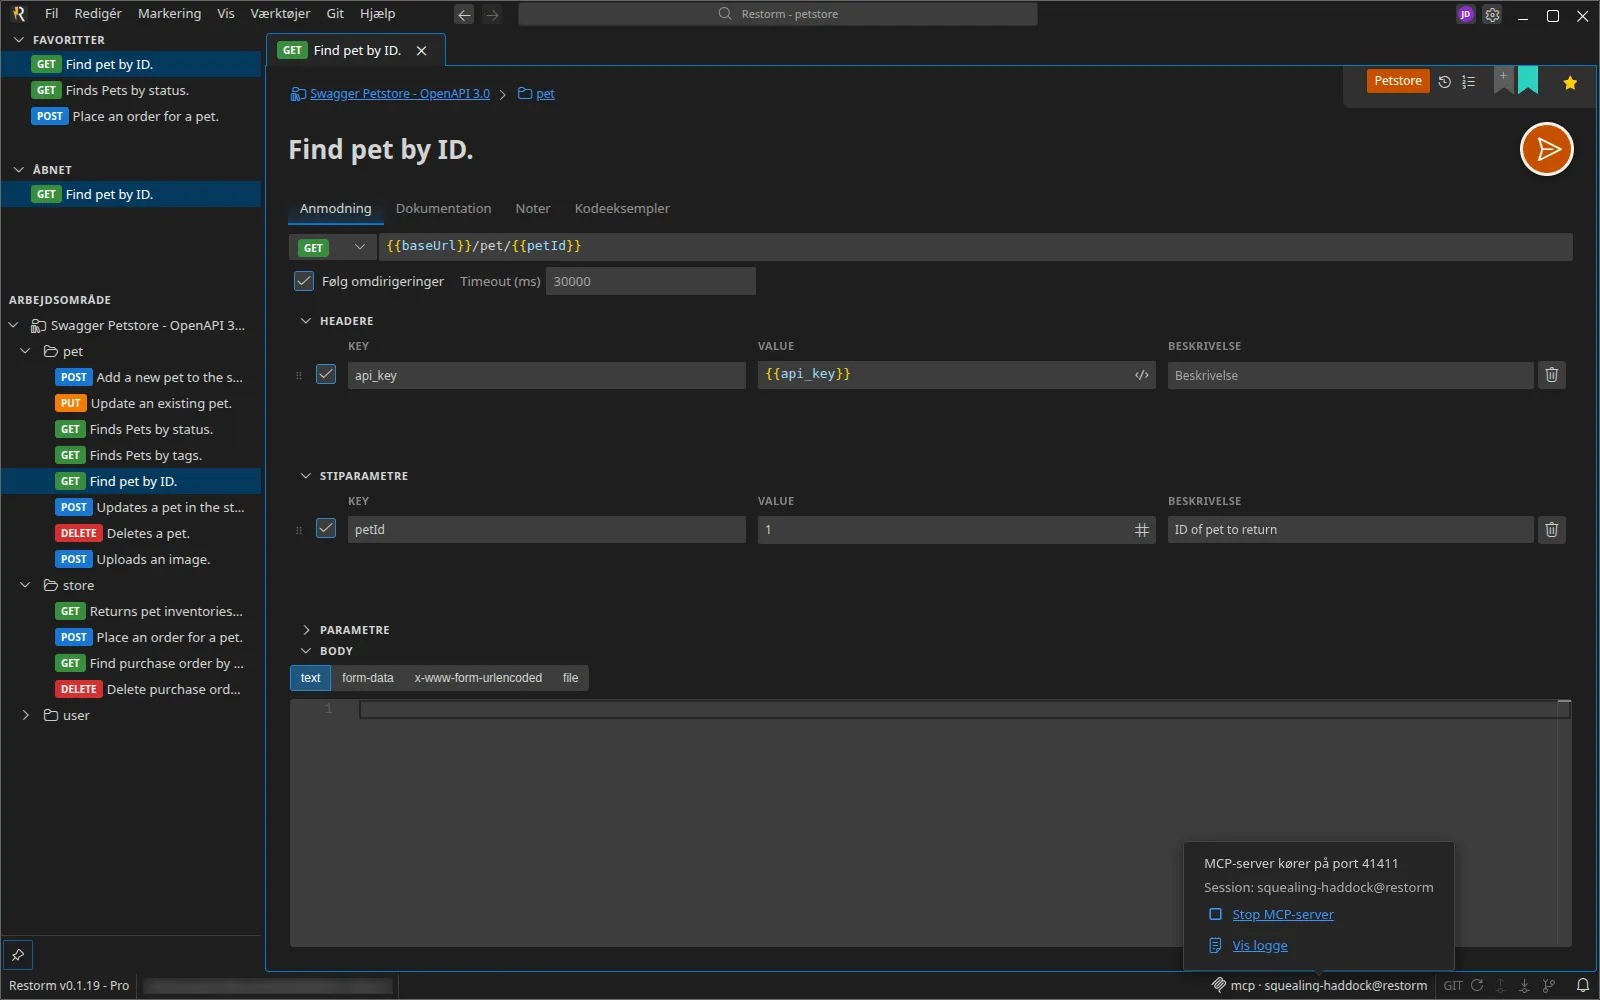Click the teal bookmark icon
The width and height of the screenshot is (1600, 1000).
pyautogui.click(x=1528, y=80)
